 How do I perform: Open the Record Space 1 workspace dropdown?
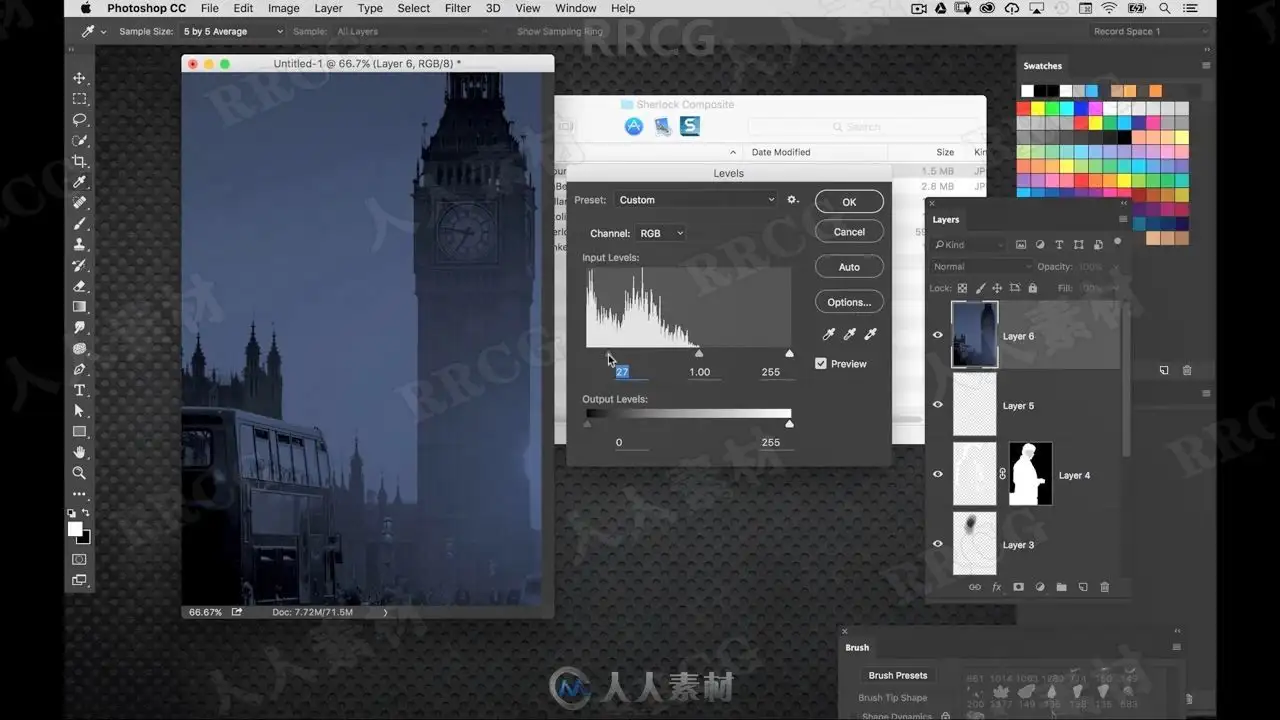(x=1149, y=32)
